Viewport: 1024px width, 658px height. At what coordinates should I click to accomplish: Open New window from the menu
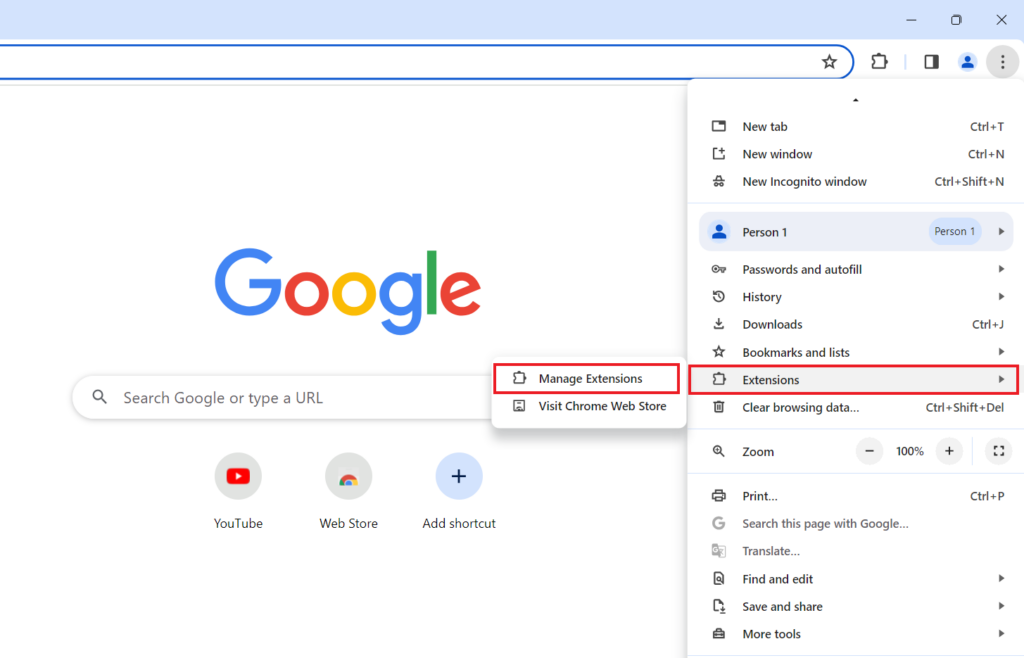pos(856,154)
